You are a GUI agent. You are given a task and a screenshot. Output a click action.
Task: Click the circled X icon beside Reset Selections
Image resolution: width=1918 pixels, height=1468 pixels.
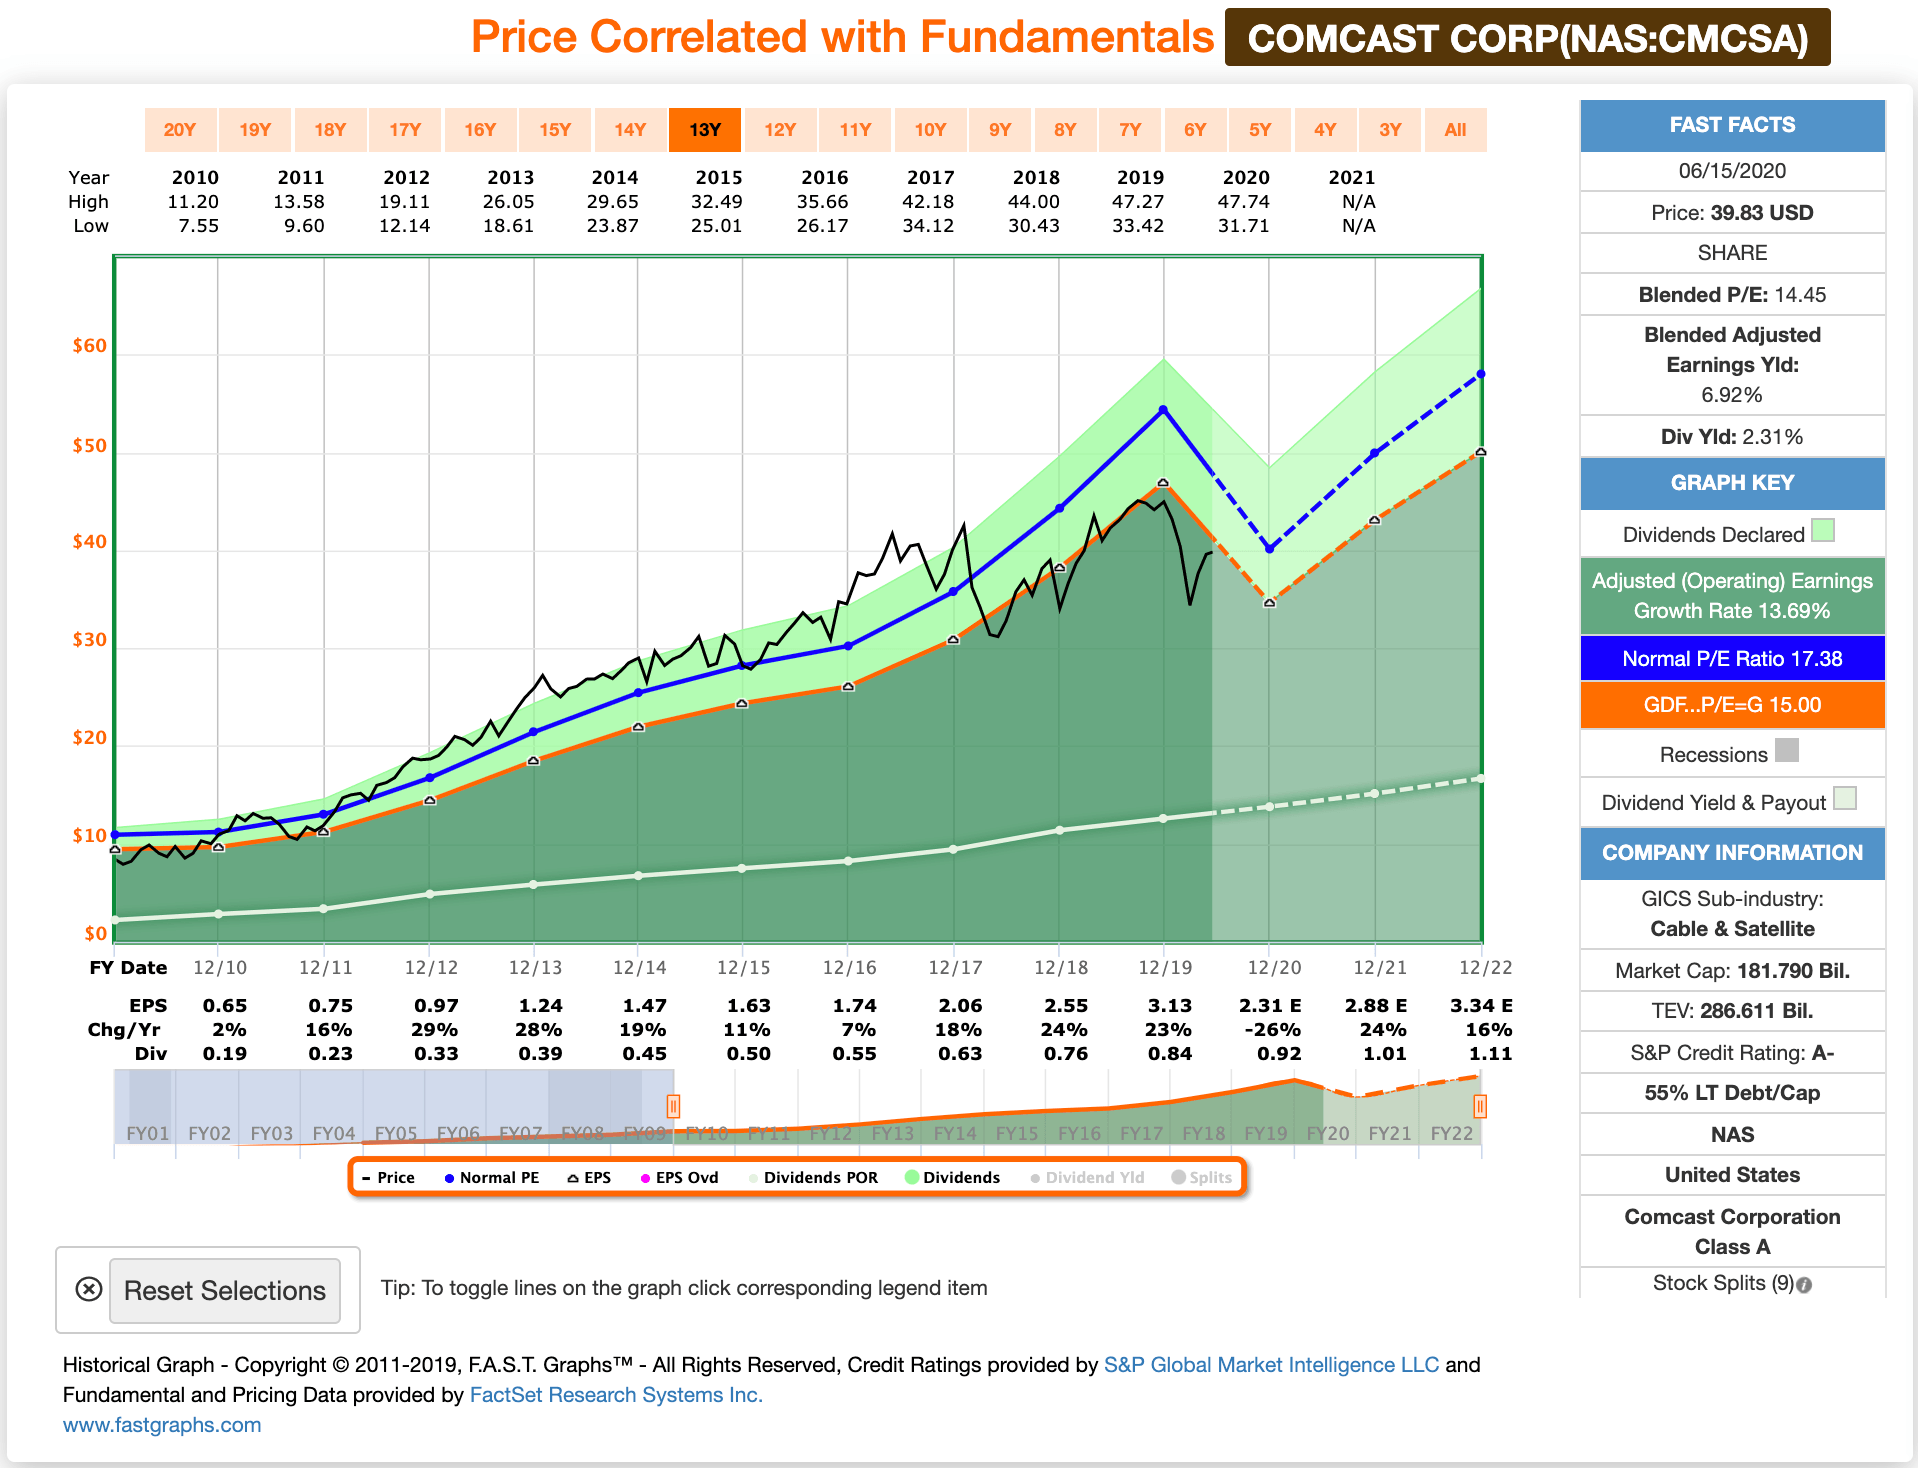click(88, 1290)
